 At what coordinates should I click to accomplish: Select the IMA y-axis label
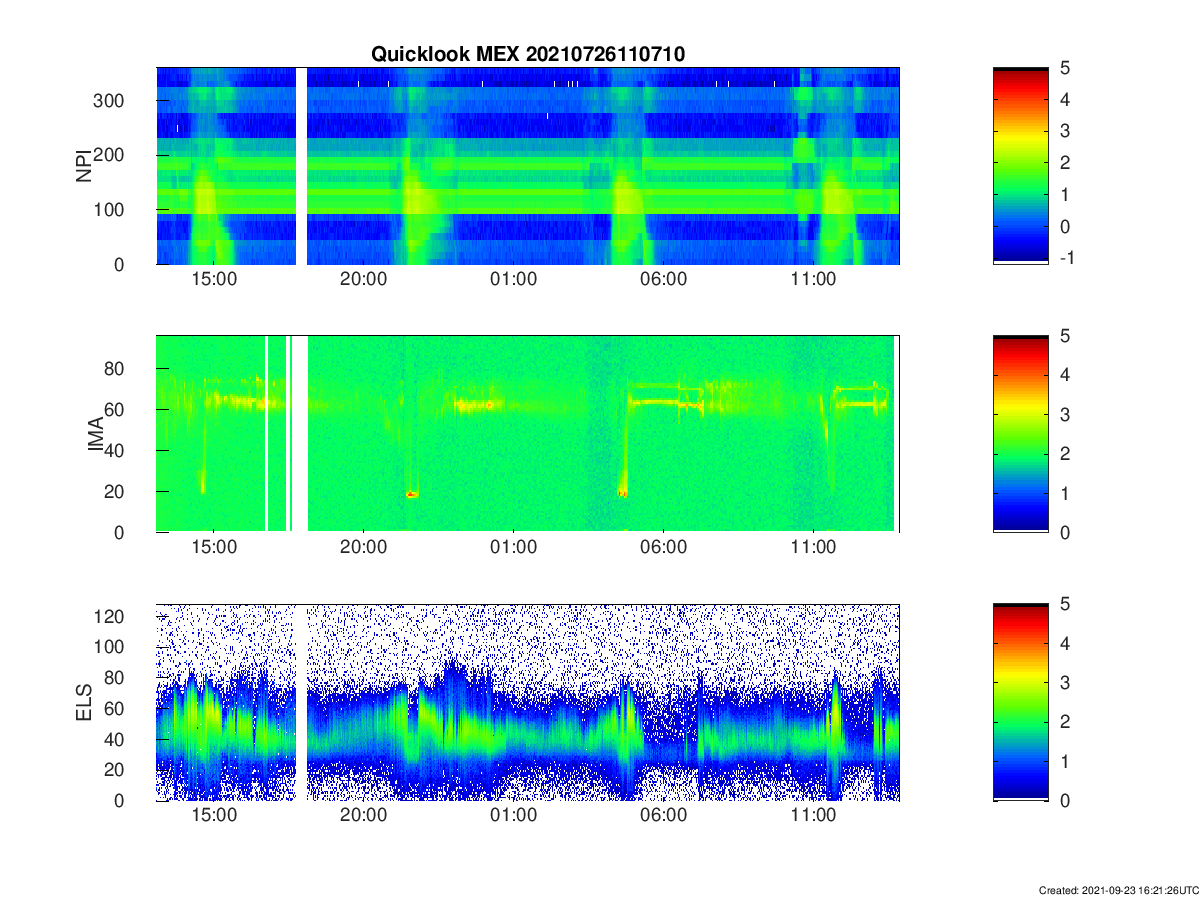point(96,434)
